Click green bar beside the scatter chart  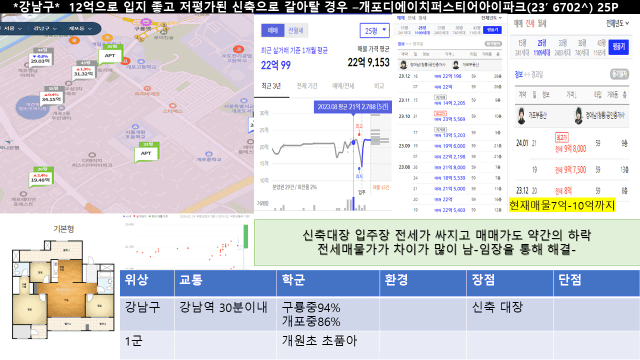tap(246, 236)
